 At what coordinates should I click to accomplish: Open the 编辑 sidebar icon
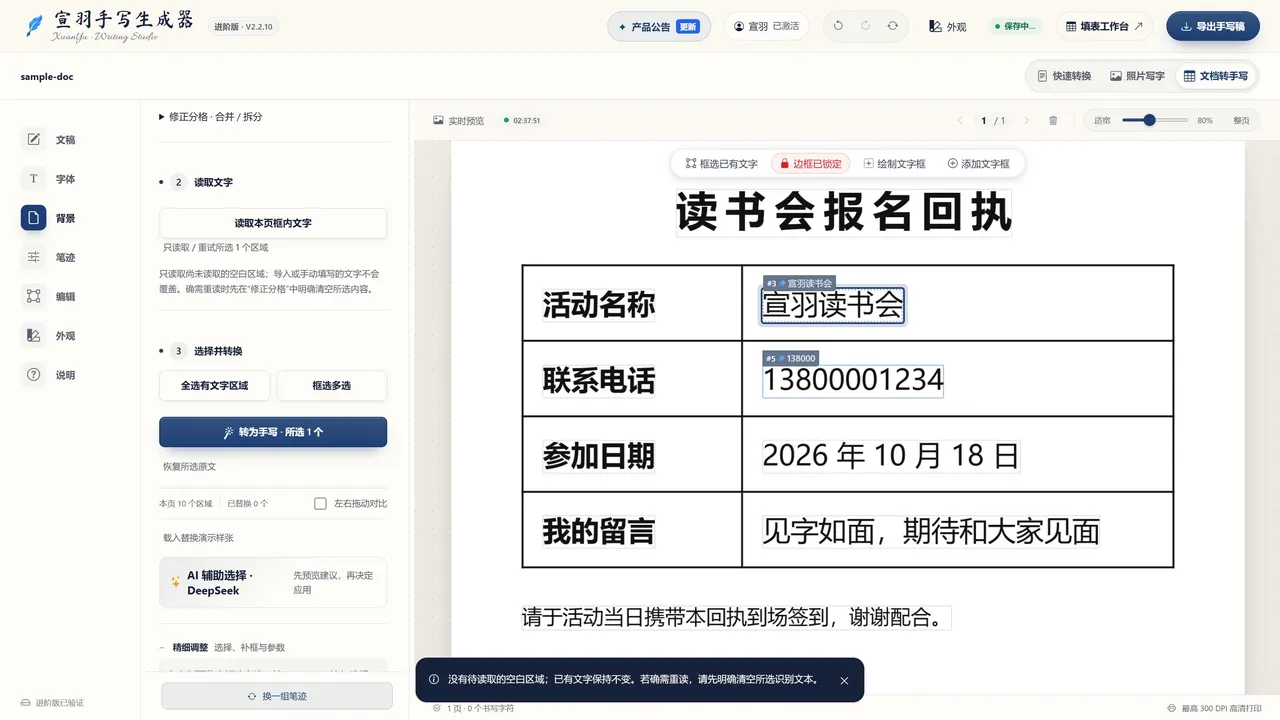(x=33, y=296)
